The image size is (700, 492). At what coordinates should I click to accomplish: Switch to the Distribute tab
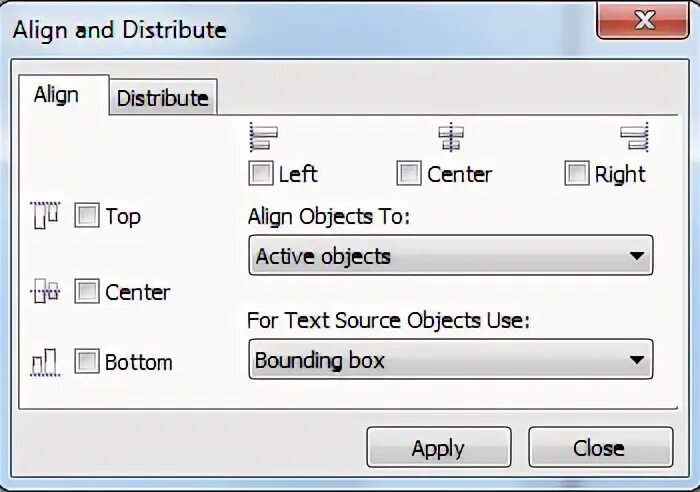point(162,98)
